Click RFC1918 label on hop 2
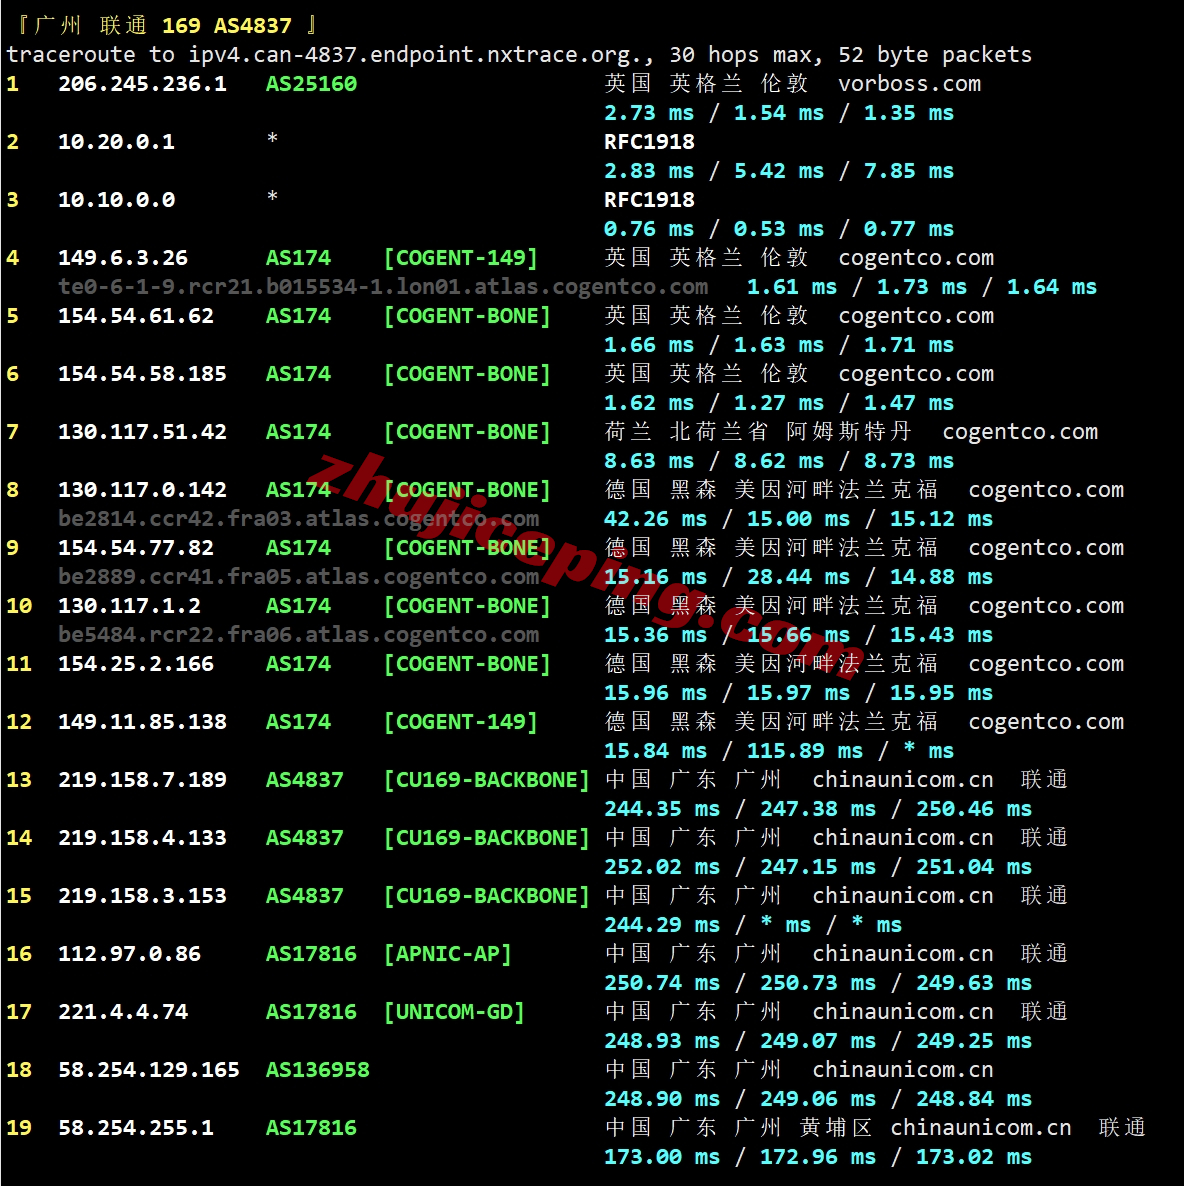The width and height of the screenshot is (1184, 1186). tap(649, 142)
